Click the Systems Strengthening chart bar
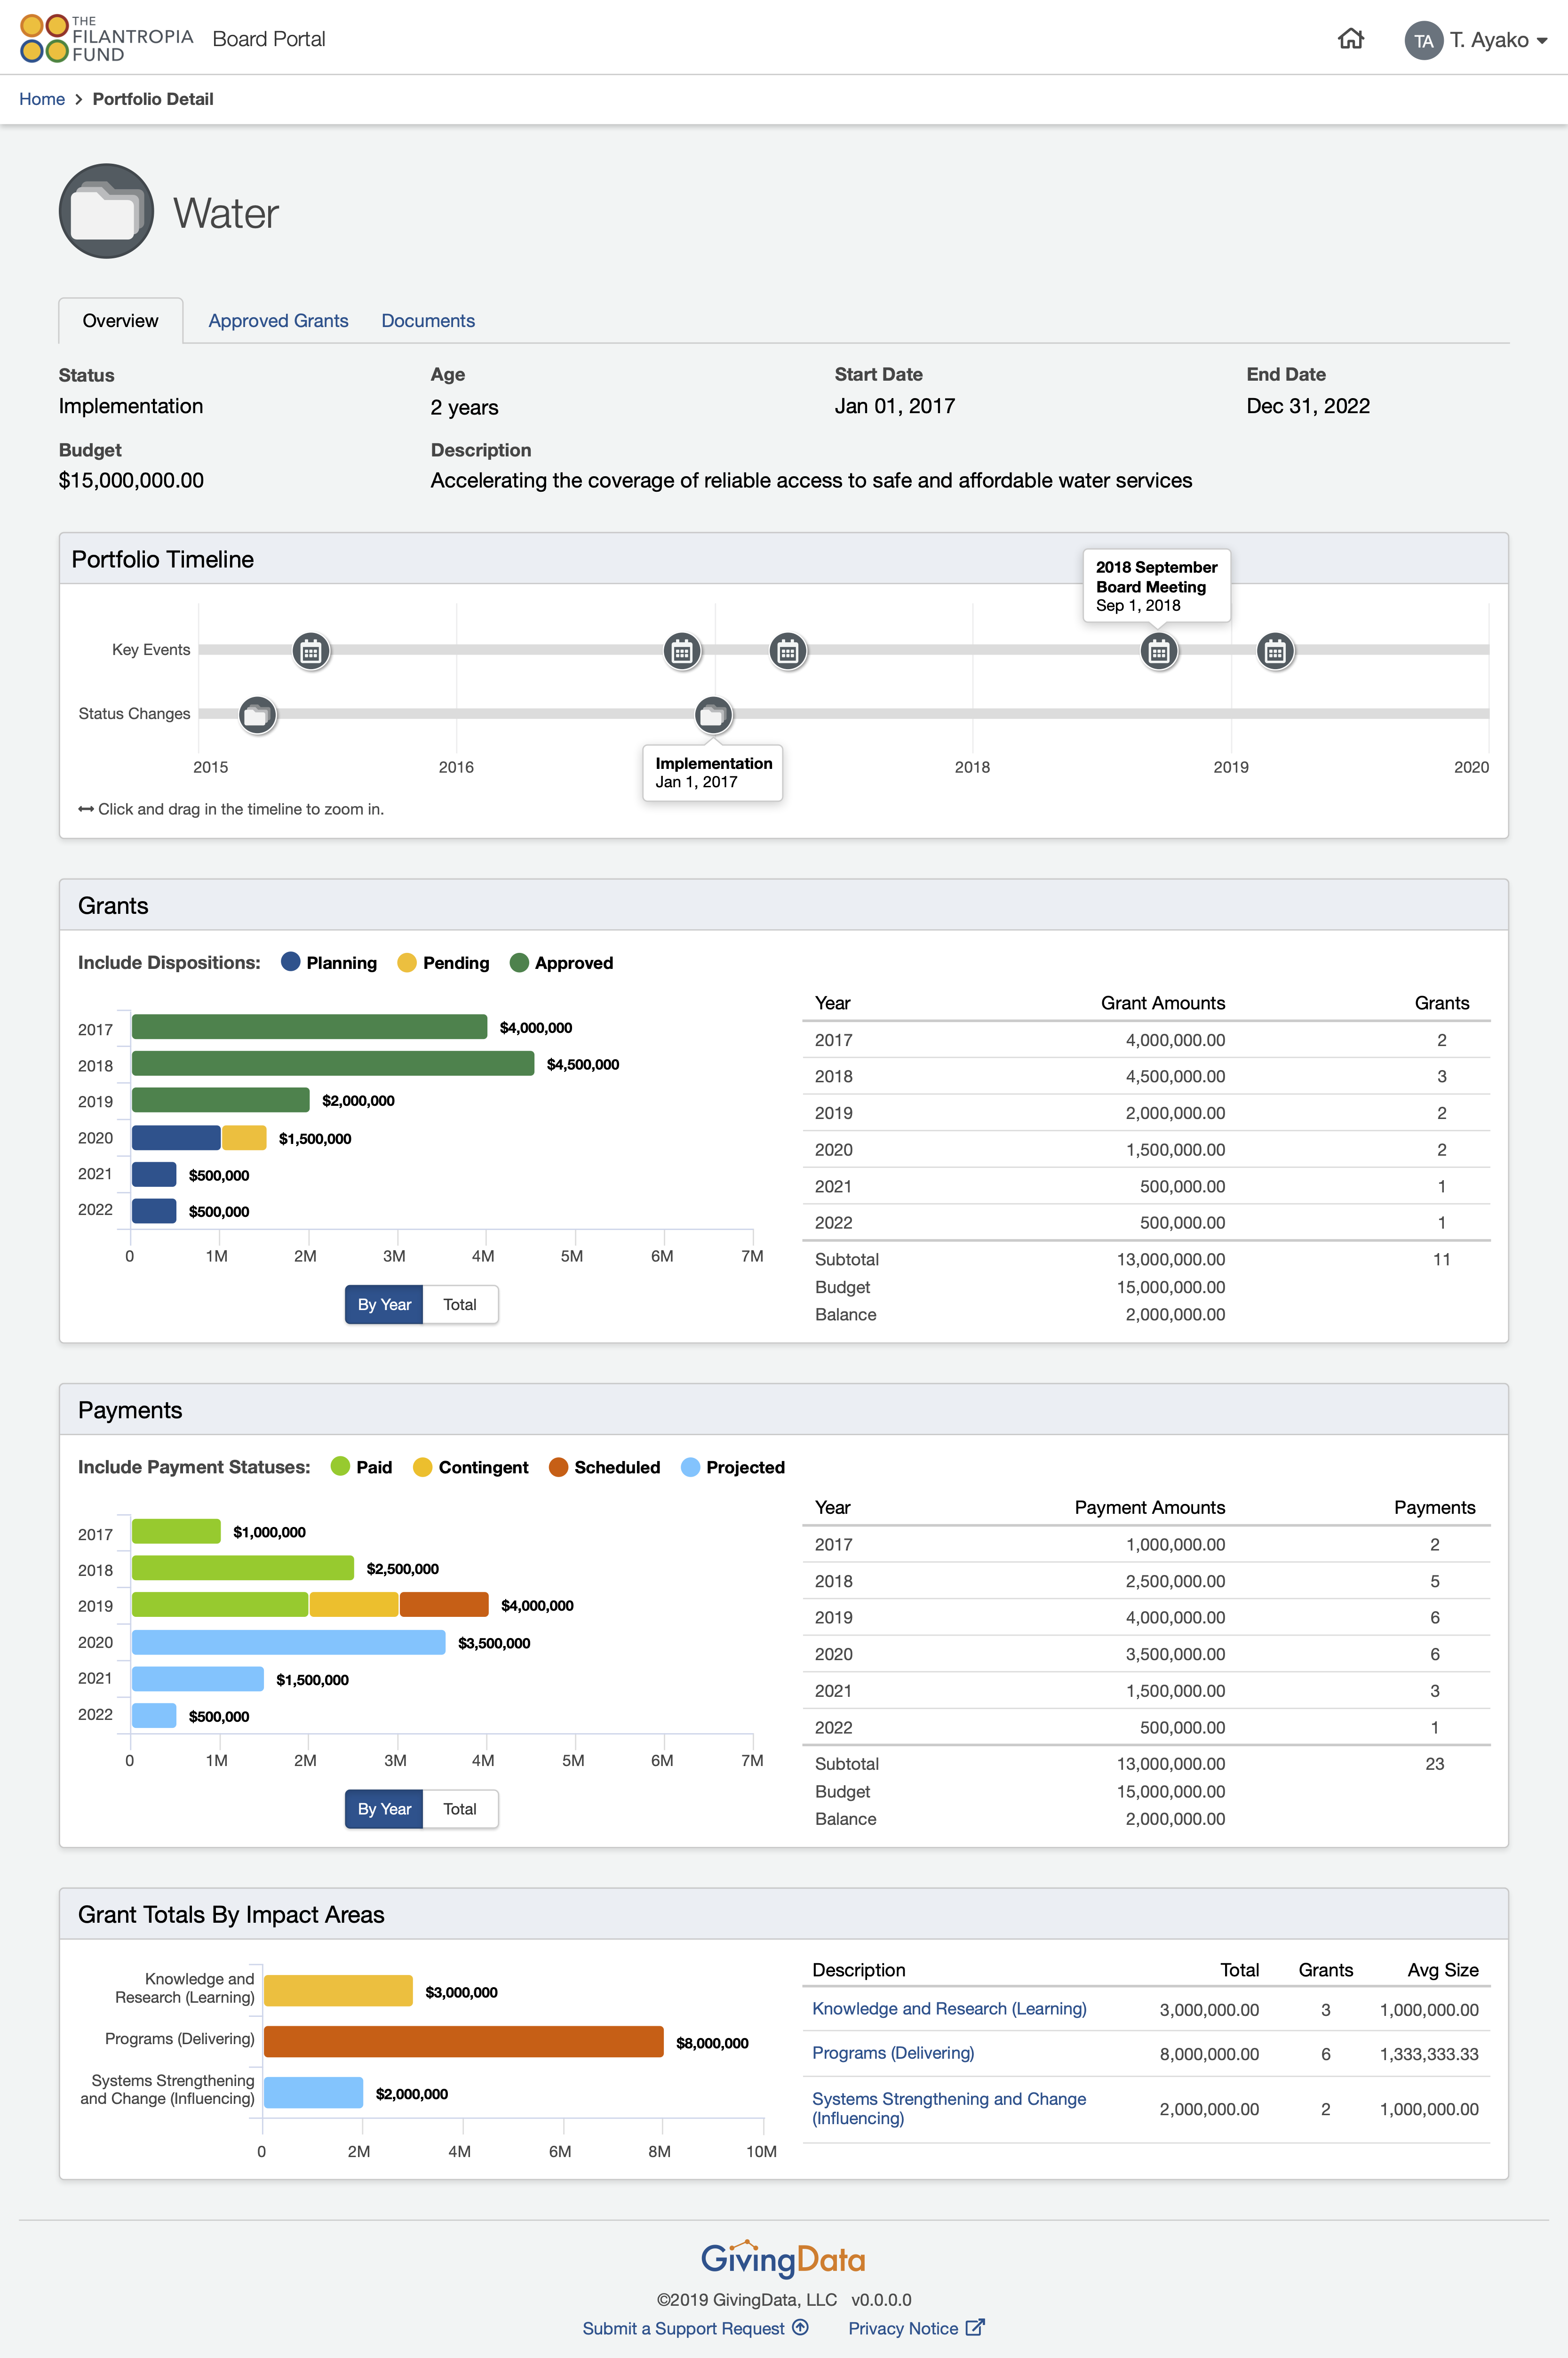1568x2358 pixels. click(x=313, y=2092)
